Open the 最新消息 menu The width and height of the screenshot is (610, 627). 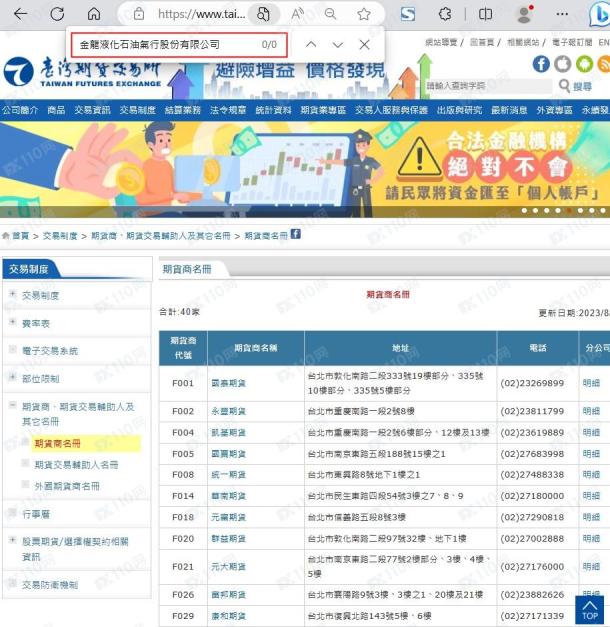pos(509,110)
